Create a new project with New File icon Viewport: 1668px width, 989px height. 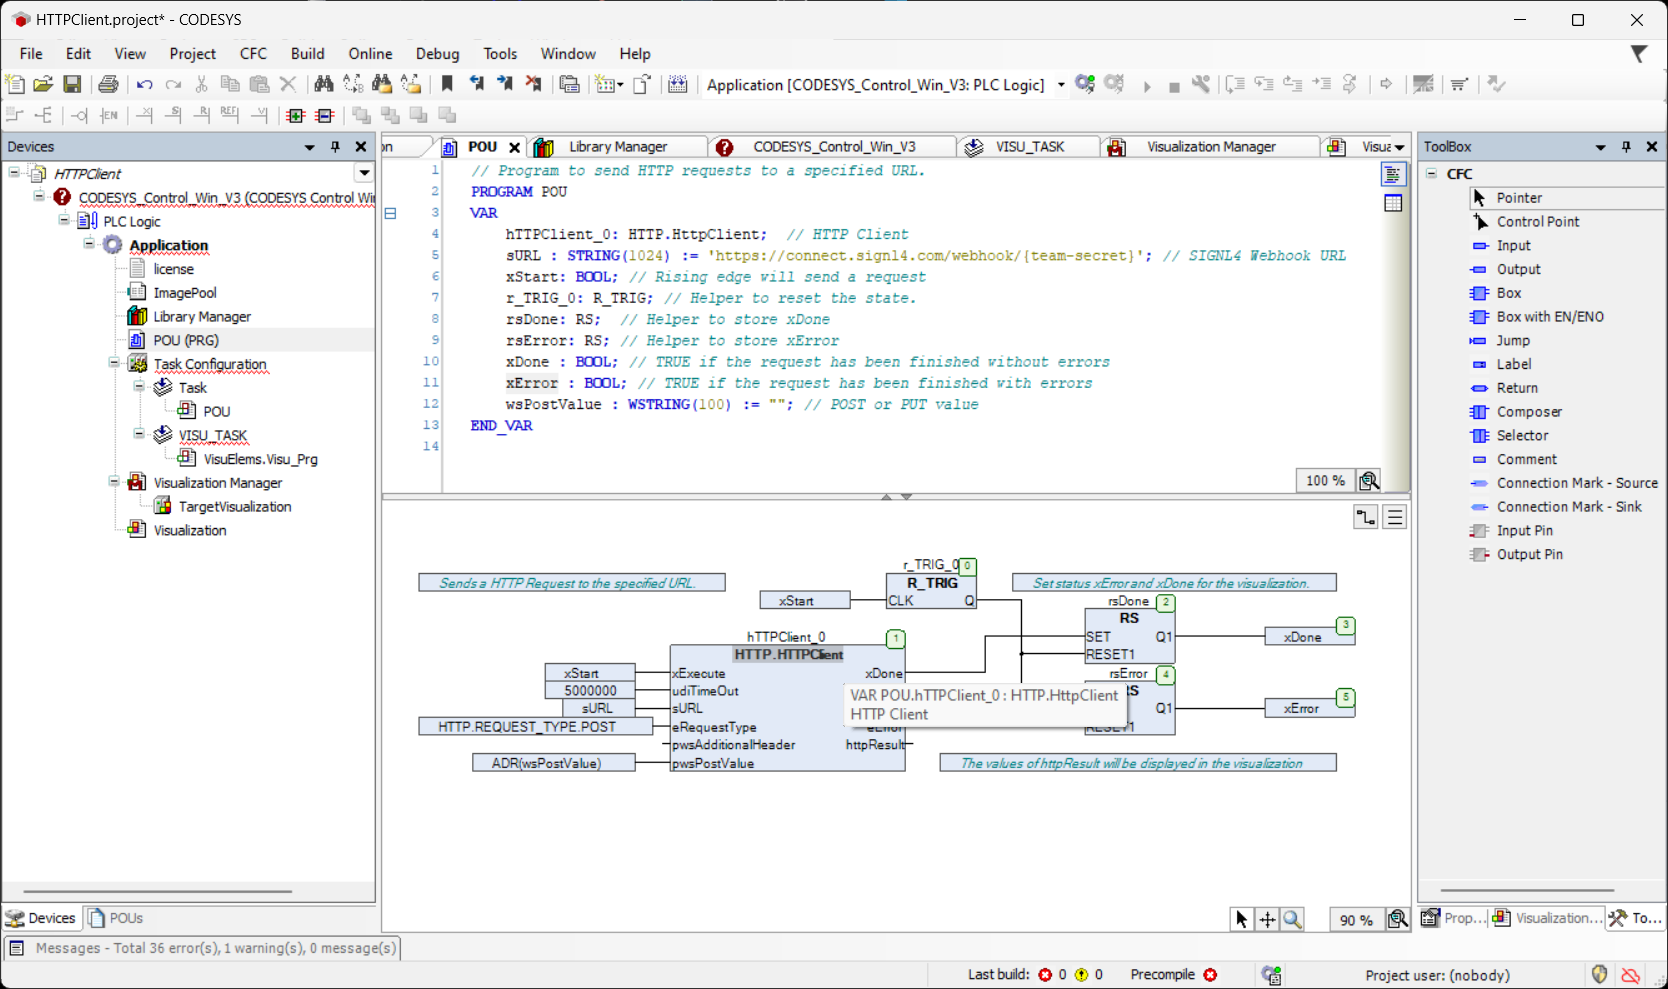point(15,84)
